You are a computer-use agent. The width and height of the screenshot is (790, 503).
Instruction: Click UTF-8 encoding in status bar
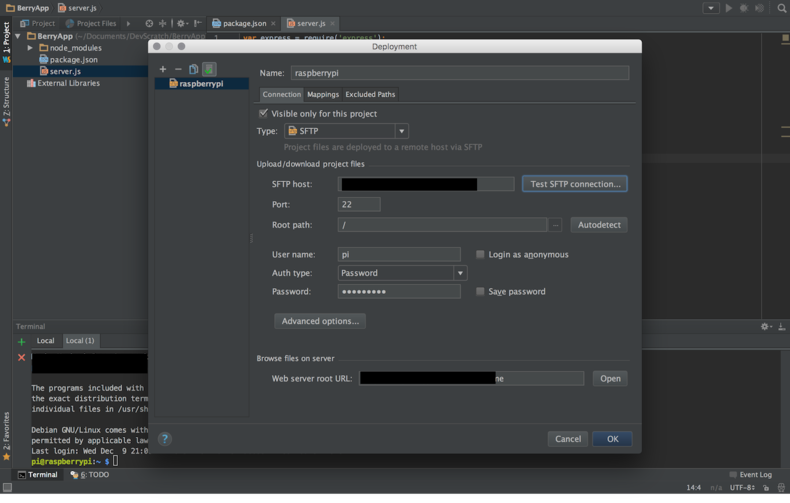pos(742,488)
